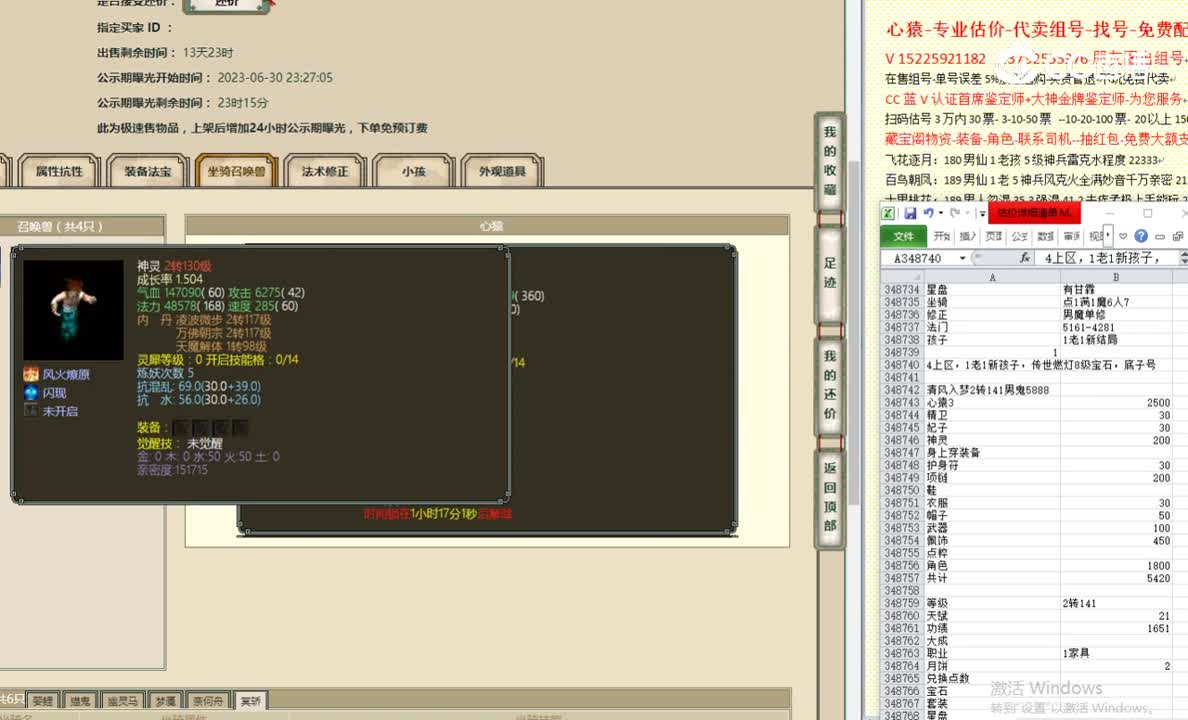The image size is (1188, 720).
Task: Click the 风火燎原 skill icon
Action: 31,374
